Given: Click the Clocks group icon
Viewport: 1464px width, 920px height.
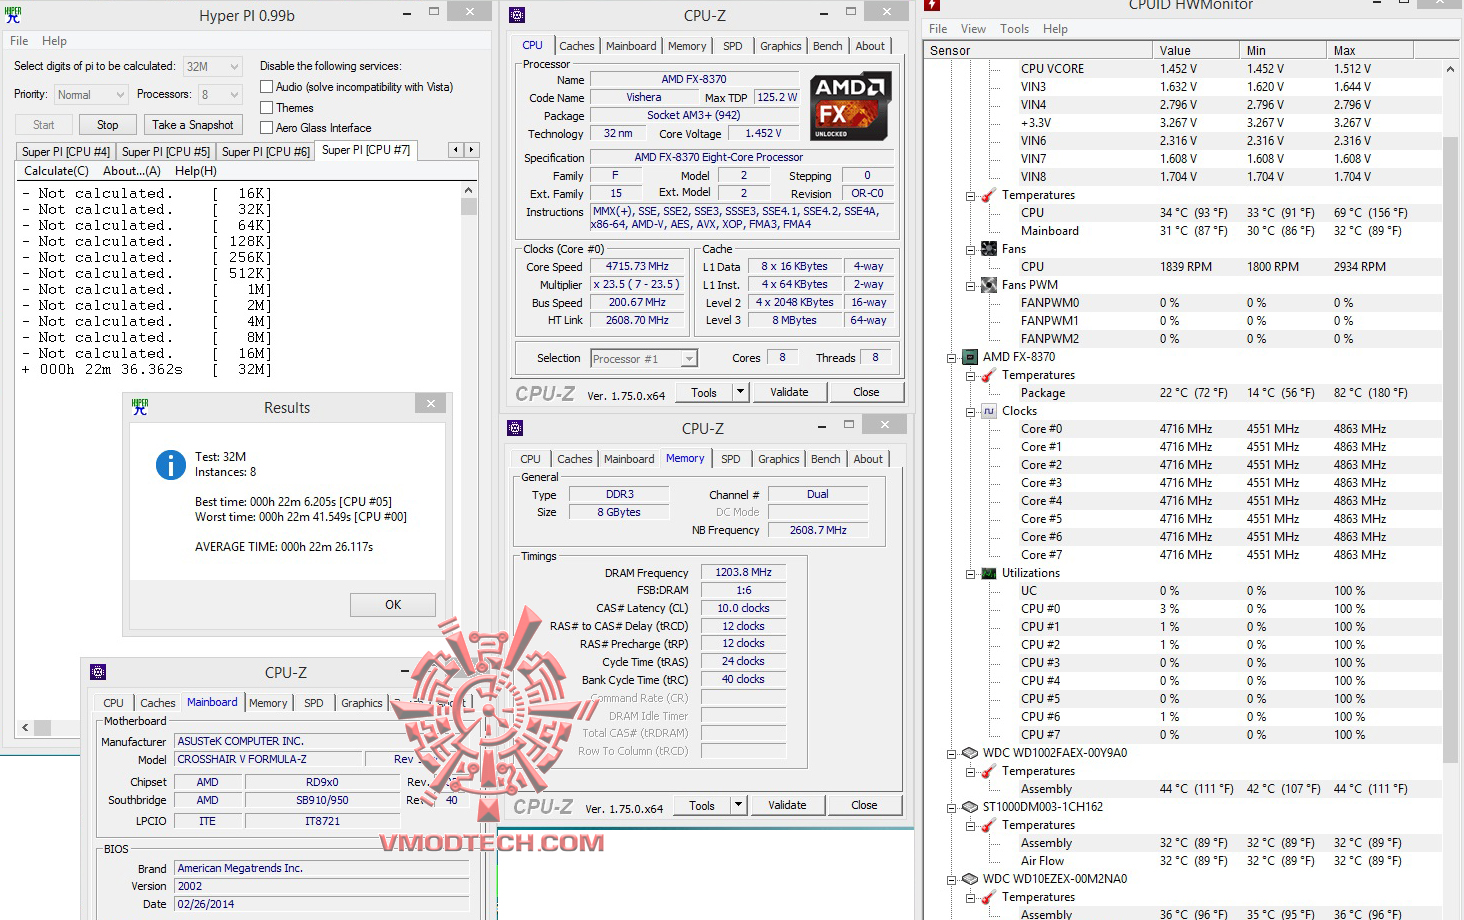Looking at the screenshot, I should coord(988,411).
